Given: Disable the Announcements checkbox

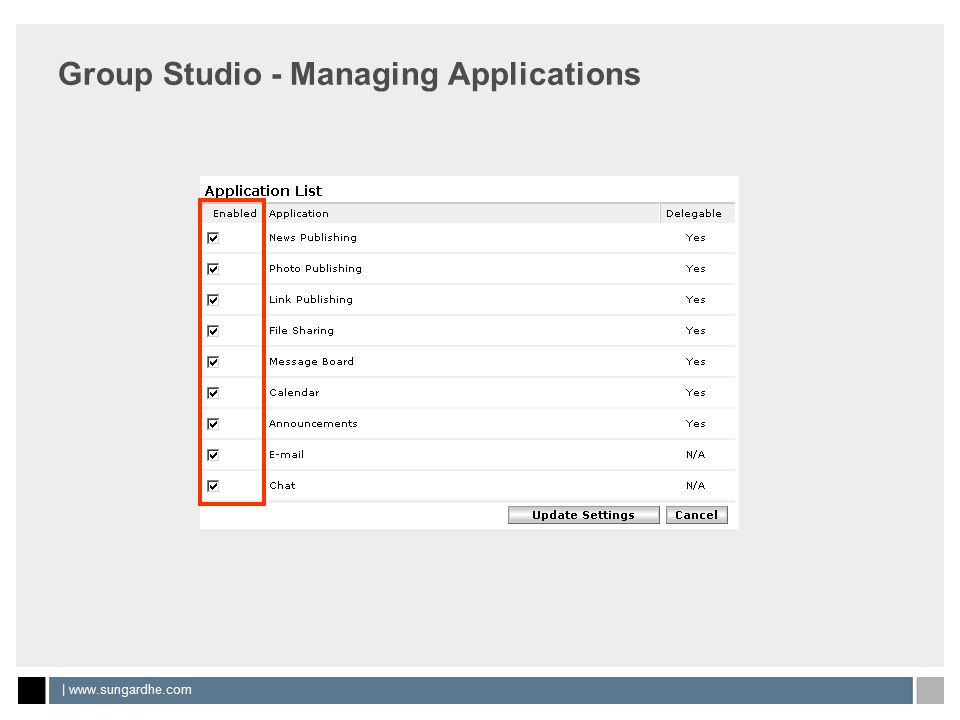Looking at the screenshot, I should [213, 424].
